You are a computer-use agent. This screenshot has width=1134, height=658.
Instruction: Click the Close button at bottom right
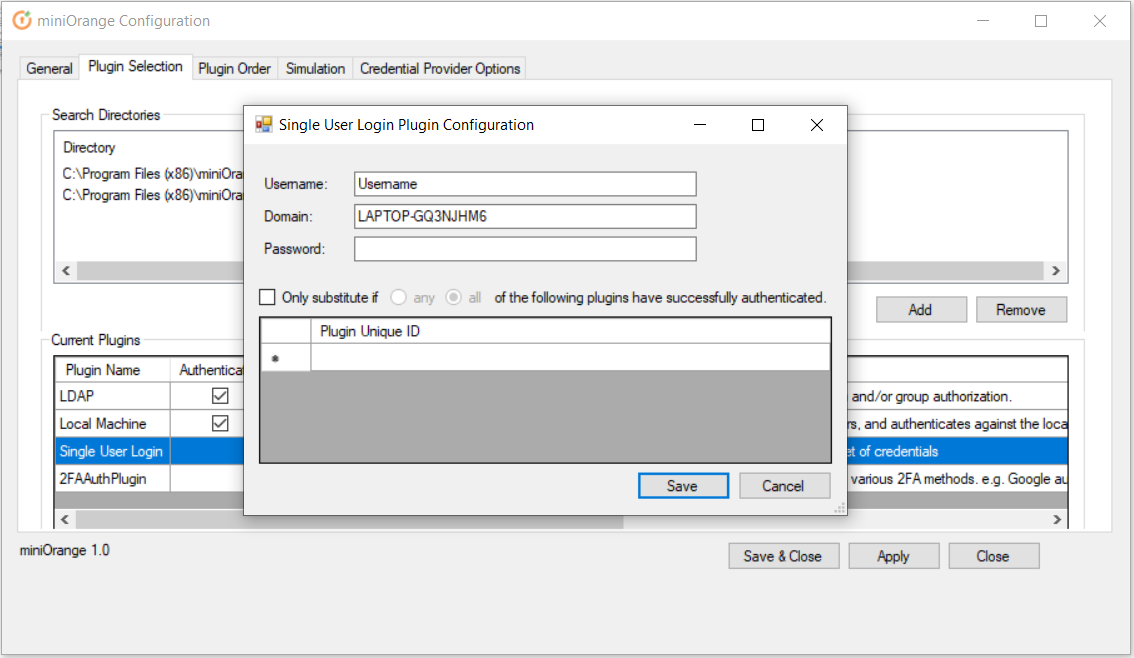coord(993,556)
